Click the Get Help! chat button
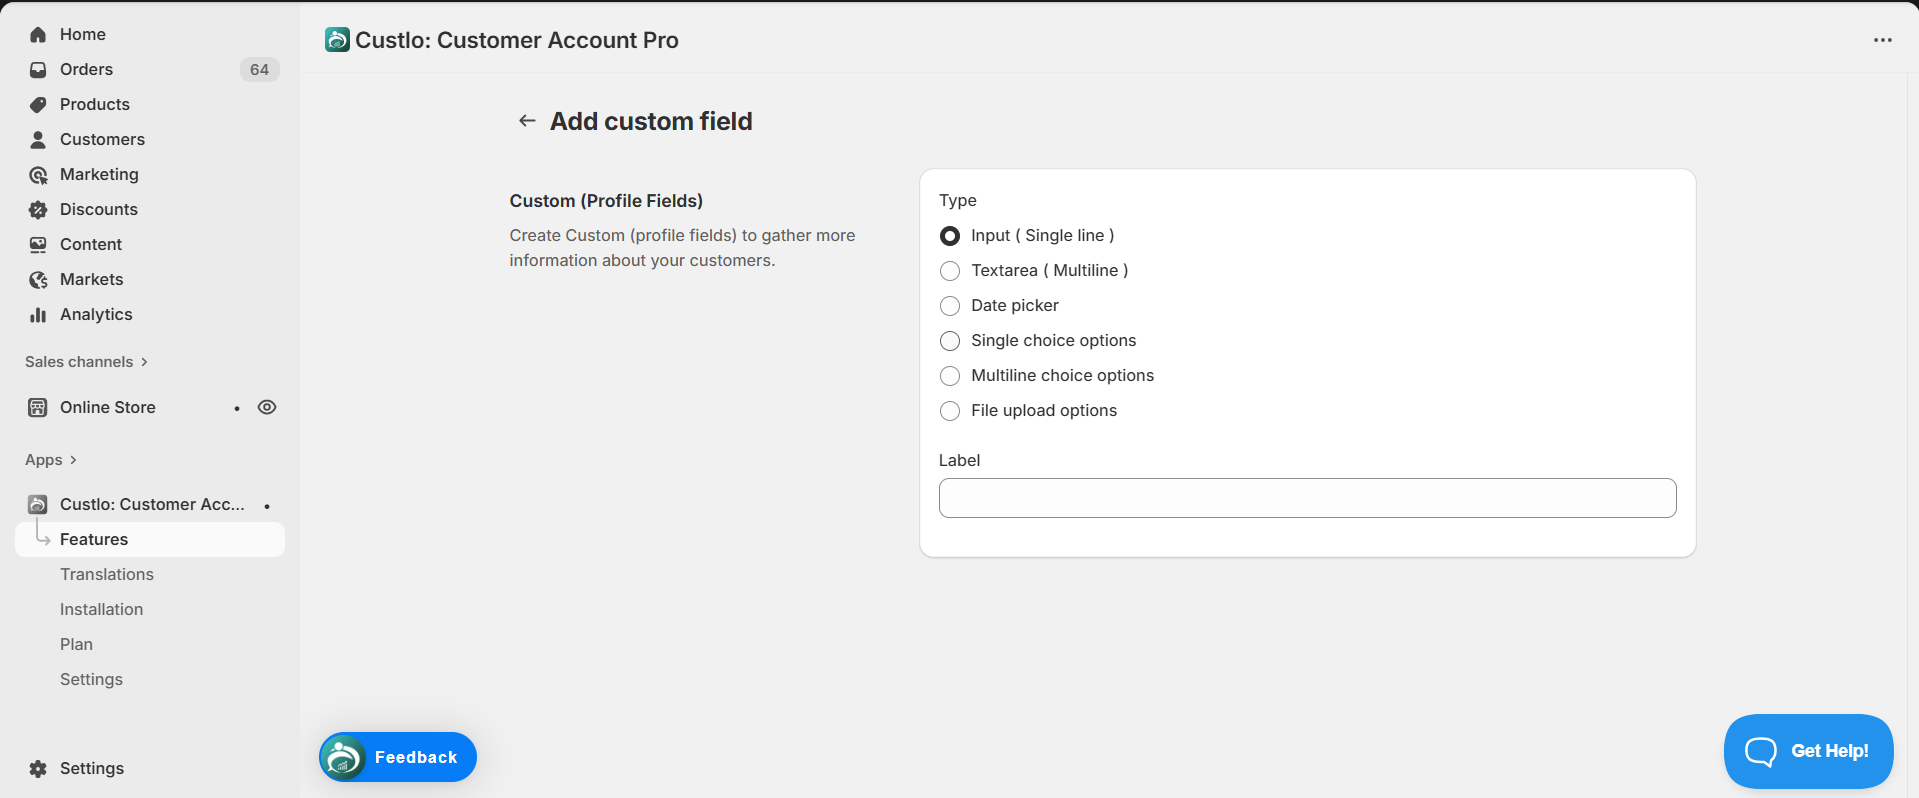1919x798 pixels. pos(1808,751)
